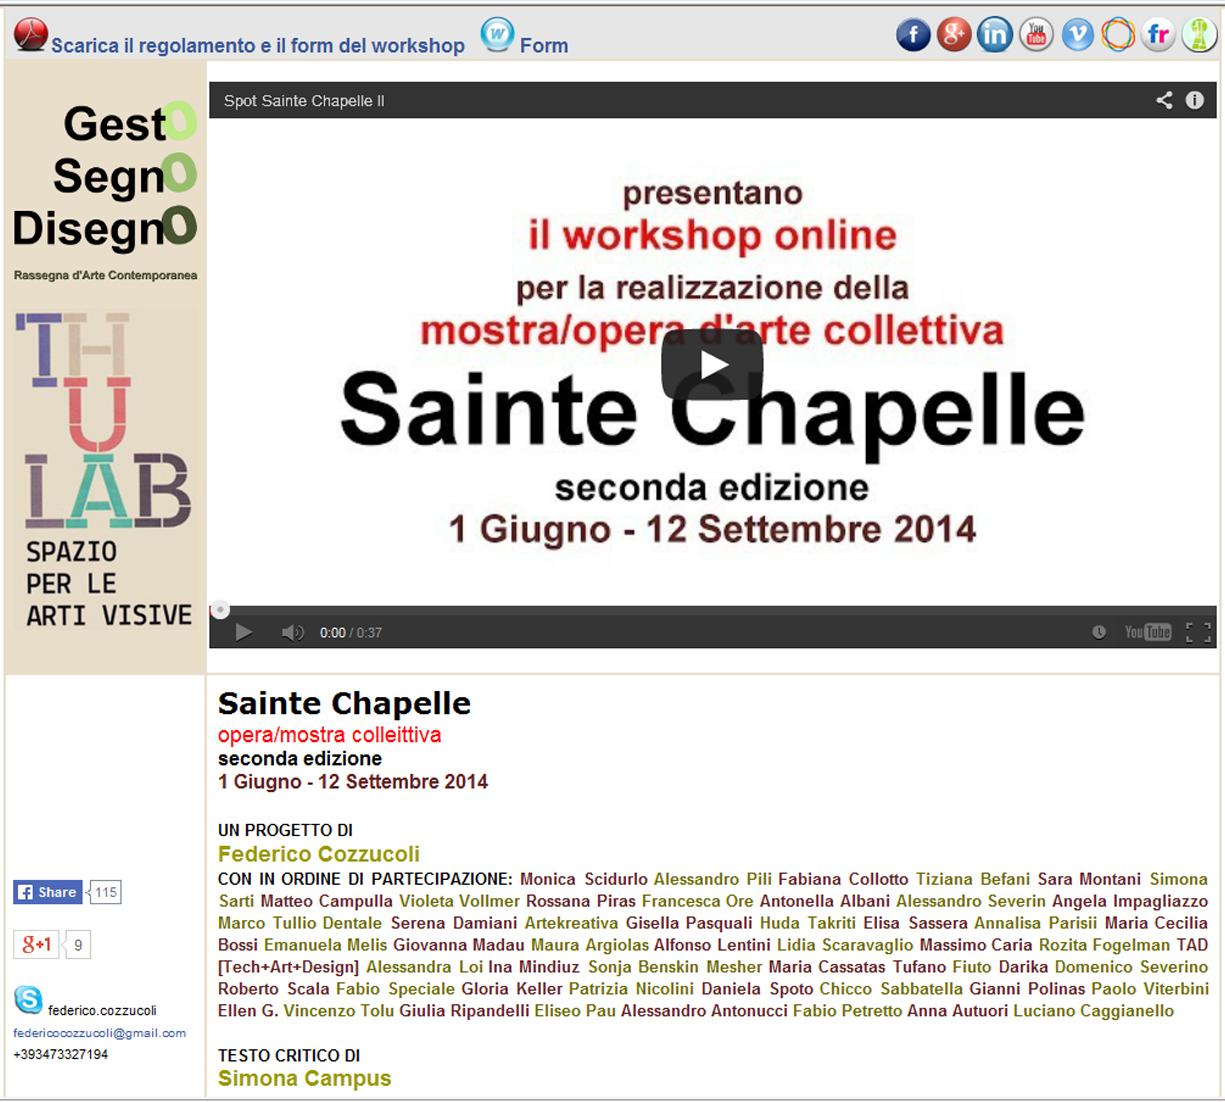Image resolution: width=1225 pixels, height=1102 pixels.
Task: Click the Skype icon
Action: [x=28, y=999]
